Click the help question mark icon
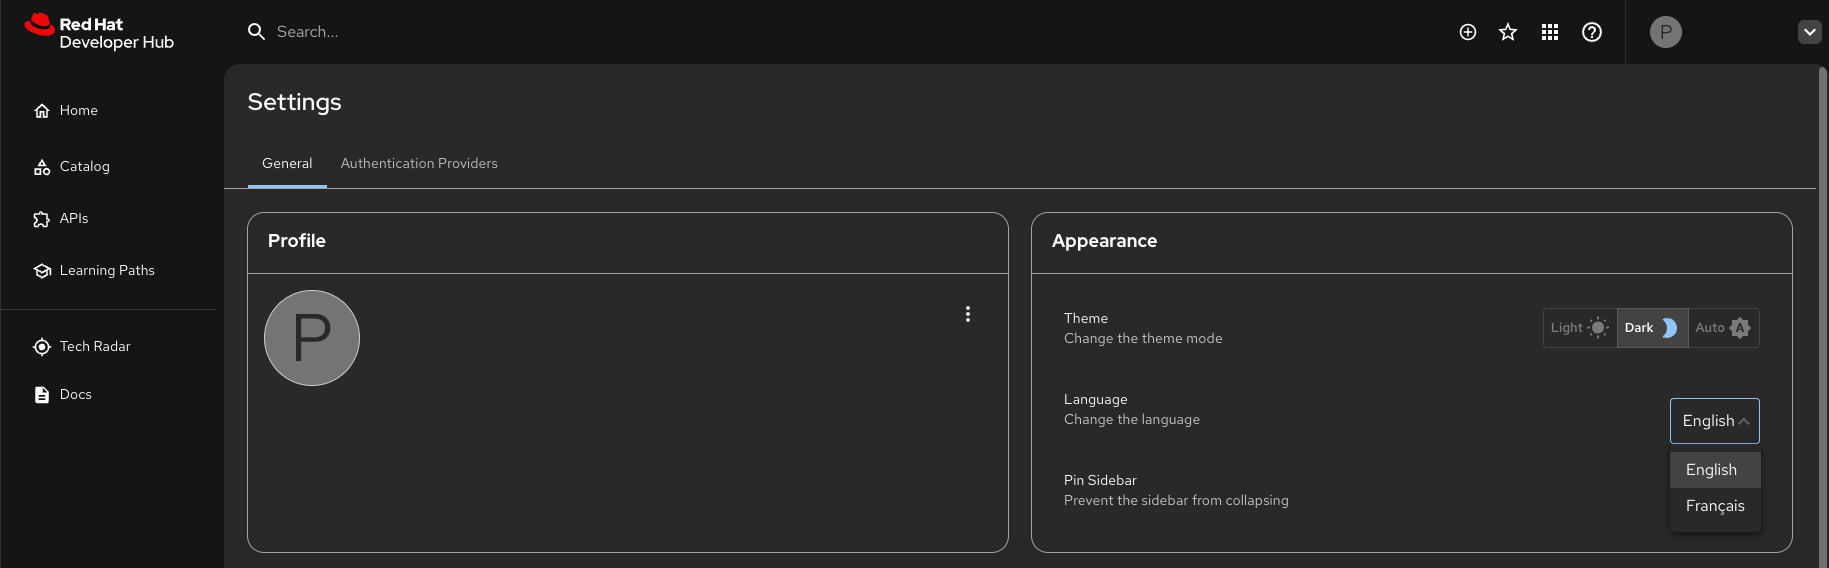 click(x=1592, y=32)
